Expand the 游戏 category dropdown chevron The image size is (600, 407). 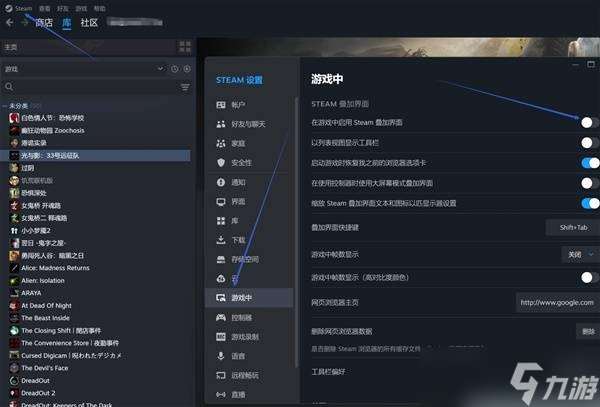[160, 68]
